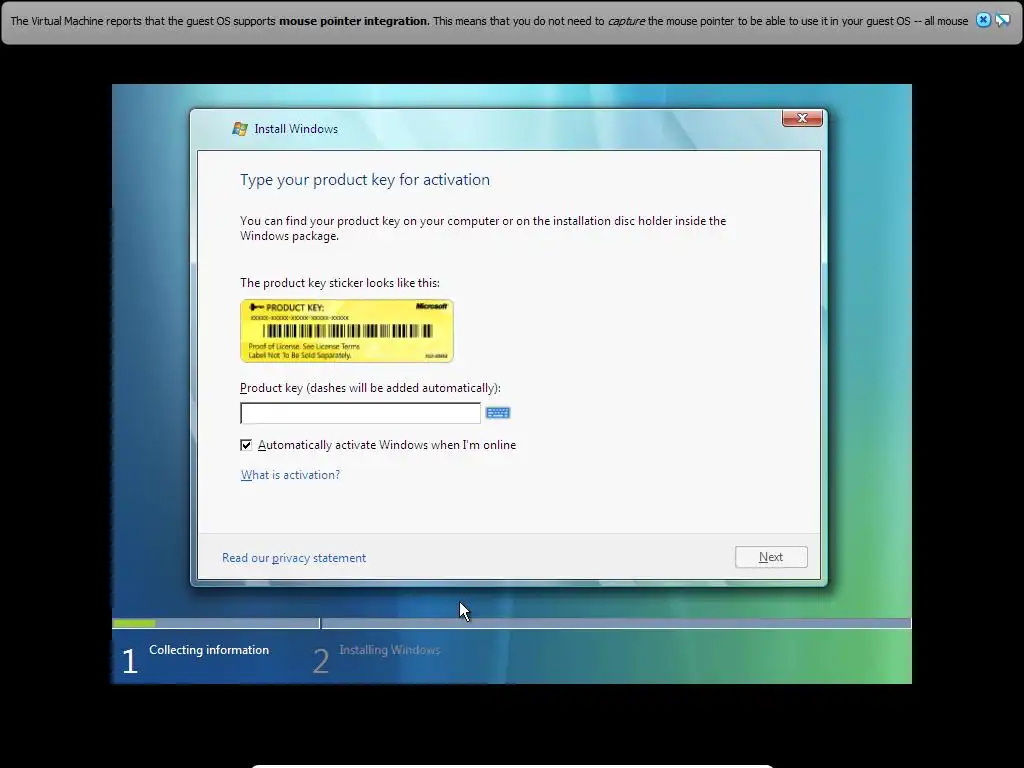Image resolution: width=1024 pixels, height=768 pixels.
Task: Click the 'Collecting information' step label
Action: pos(209,650)
